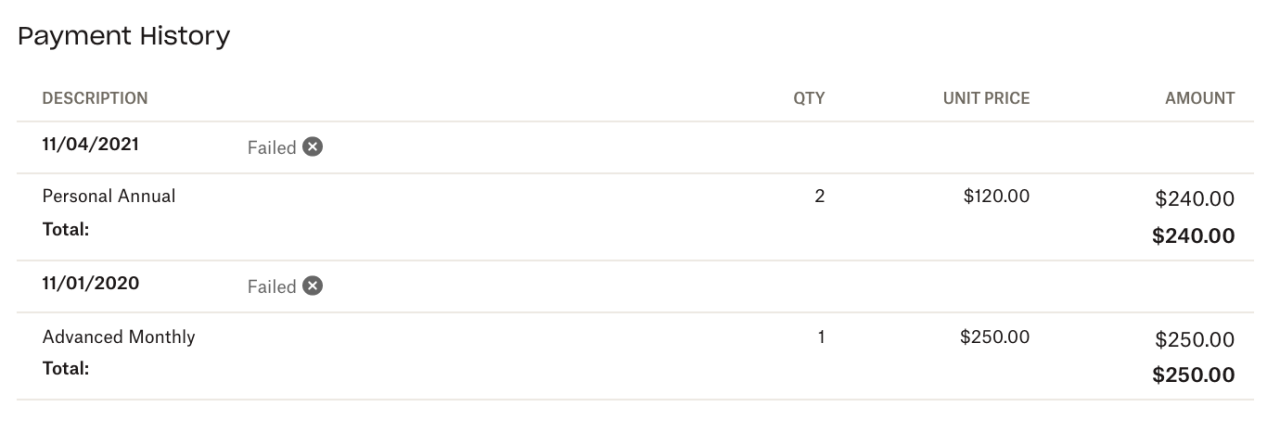Viewport: 1280px width, 432px height.
Task: Click the Payment History heading
Action: point(124,37)
